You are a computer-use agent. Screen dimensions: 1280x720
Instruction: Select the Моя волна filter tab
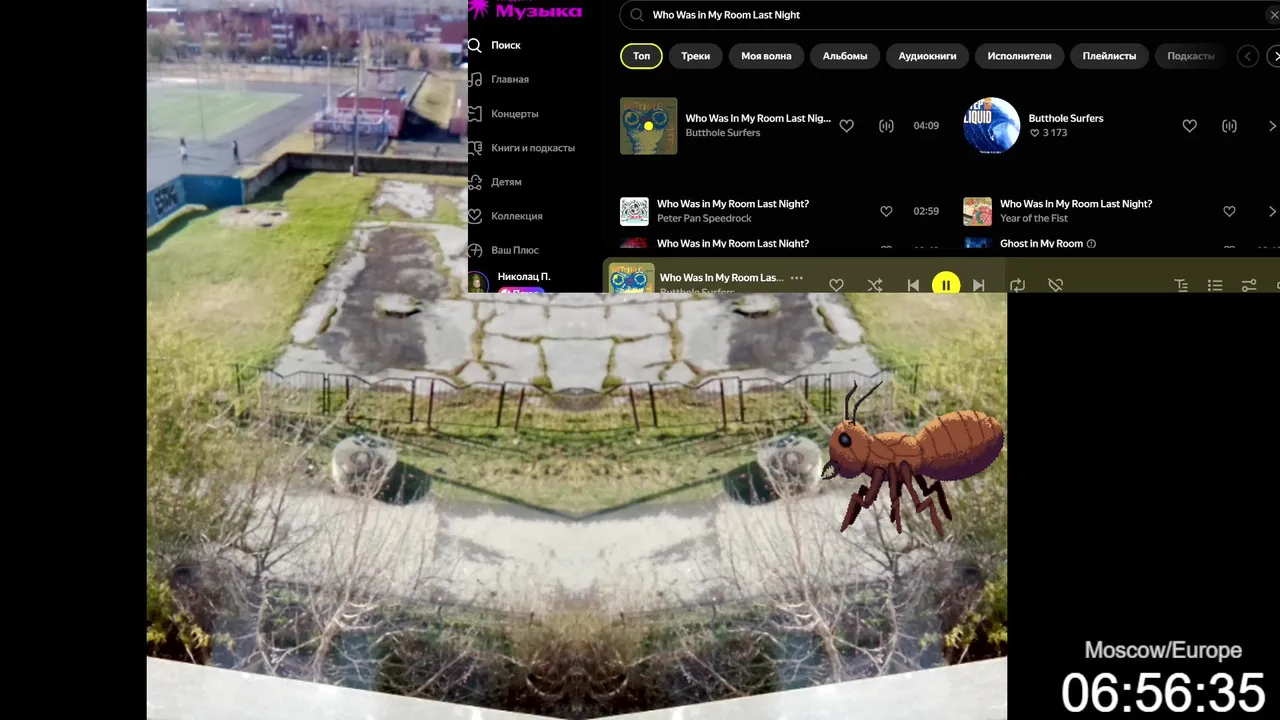(766, 56)
